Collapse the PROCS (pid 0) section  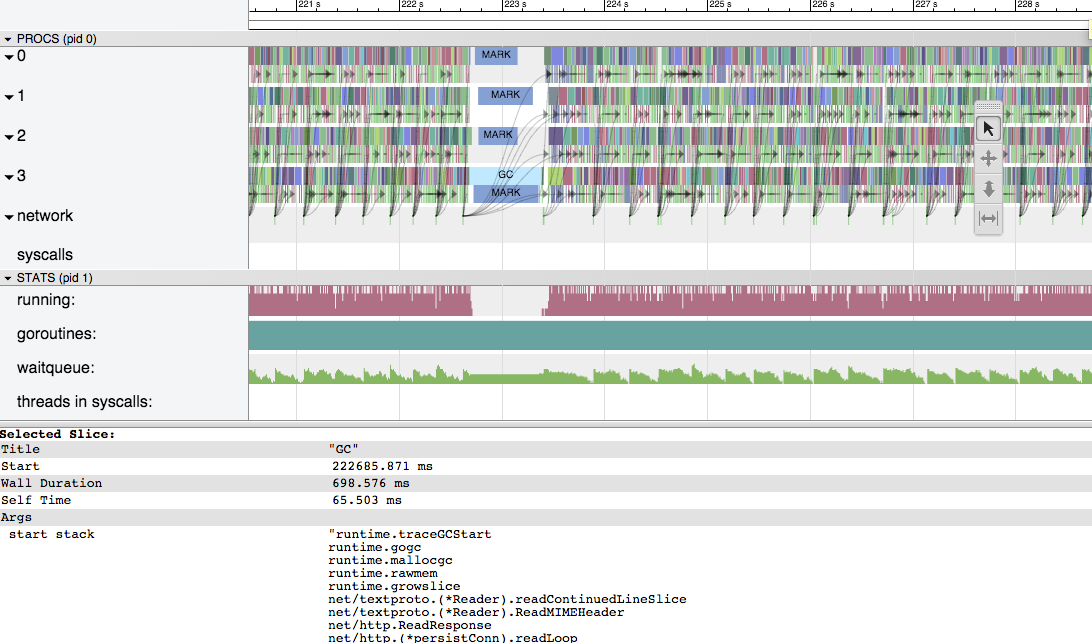click(x=8, y=39)
